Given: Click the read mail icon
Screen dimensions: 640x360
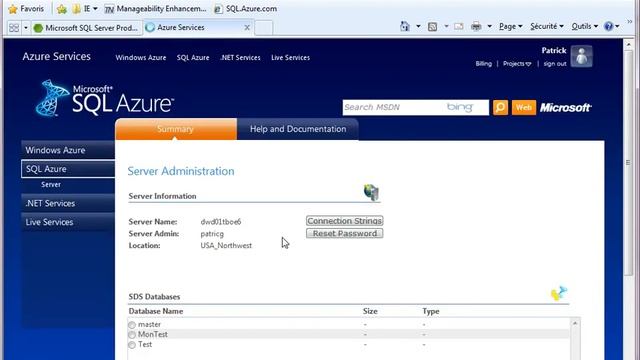Looking at the screenshot, I should pos(458,27).
